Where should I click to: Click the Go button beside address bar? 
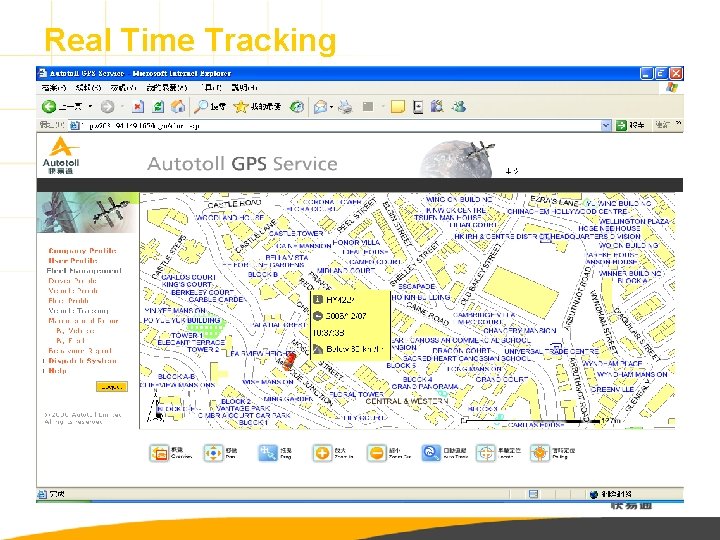pyautogui.click(x=630, y=125)
